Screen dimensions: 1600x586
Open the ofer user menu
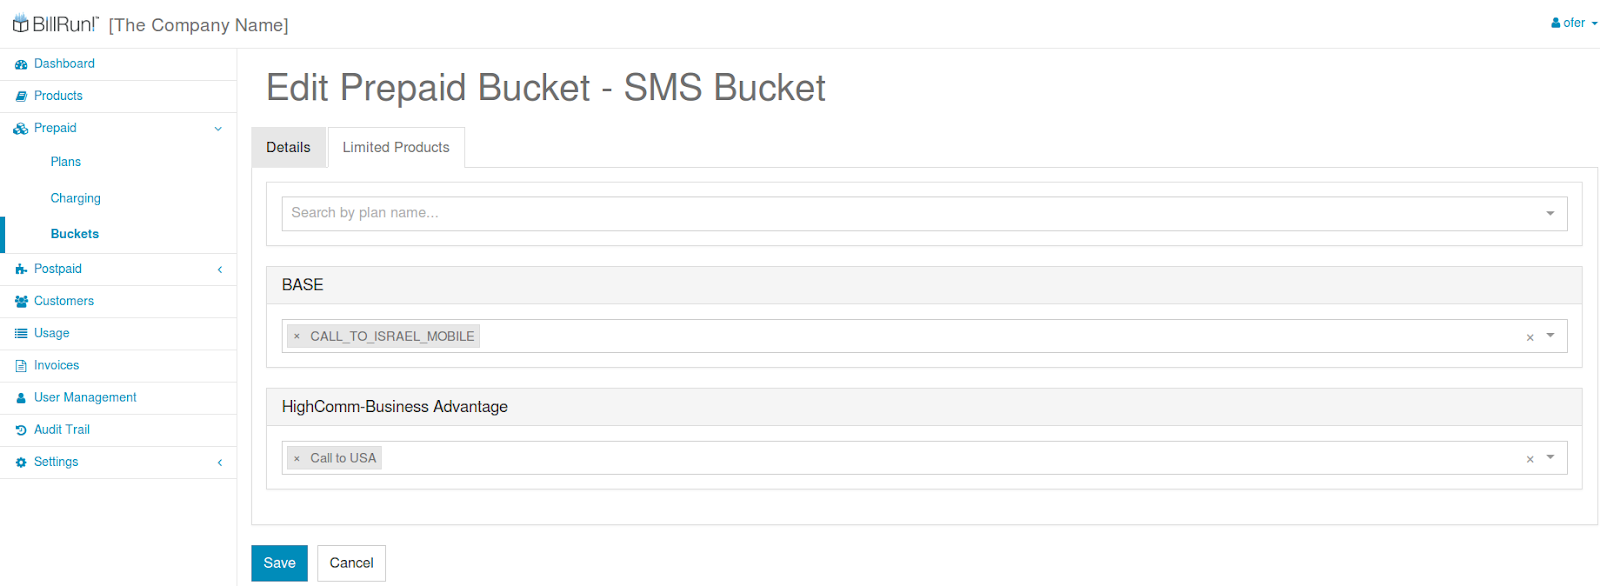pyautogui.click(x=1574, y=23)
